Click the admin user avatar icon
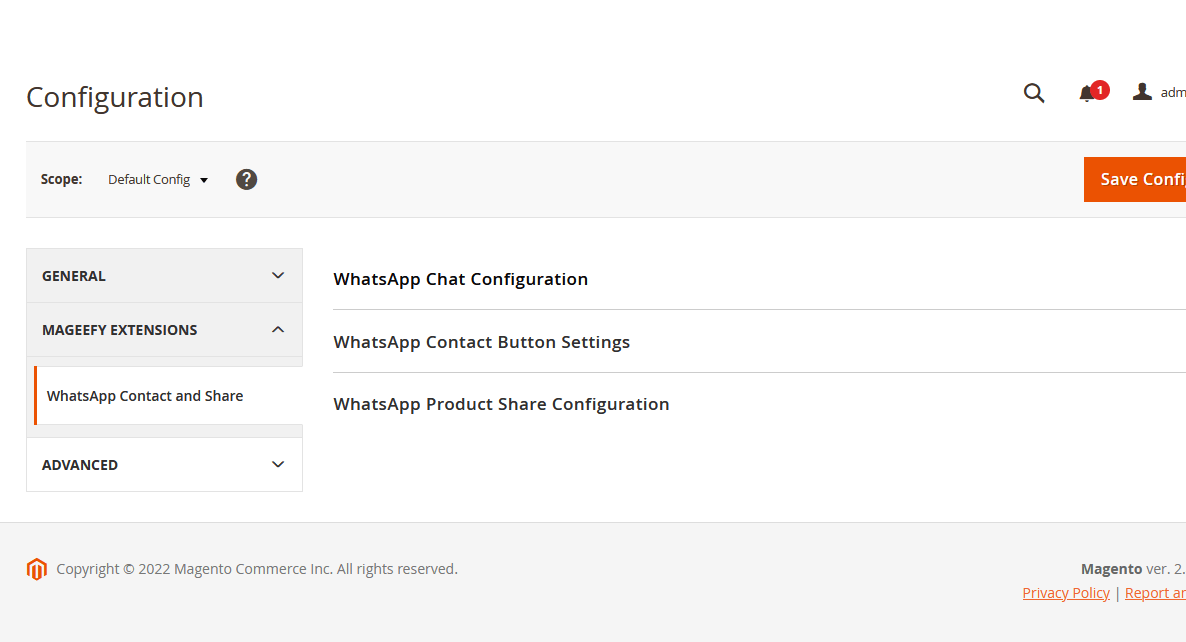 click(x=1142, y=92)
